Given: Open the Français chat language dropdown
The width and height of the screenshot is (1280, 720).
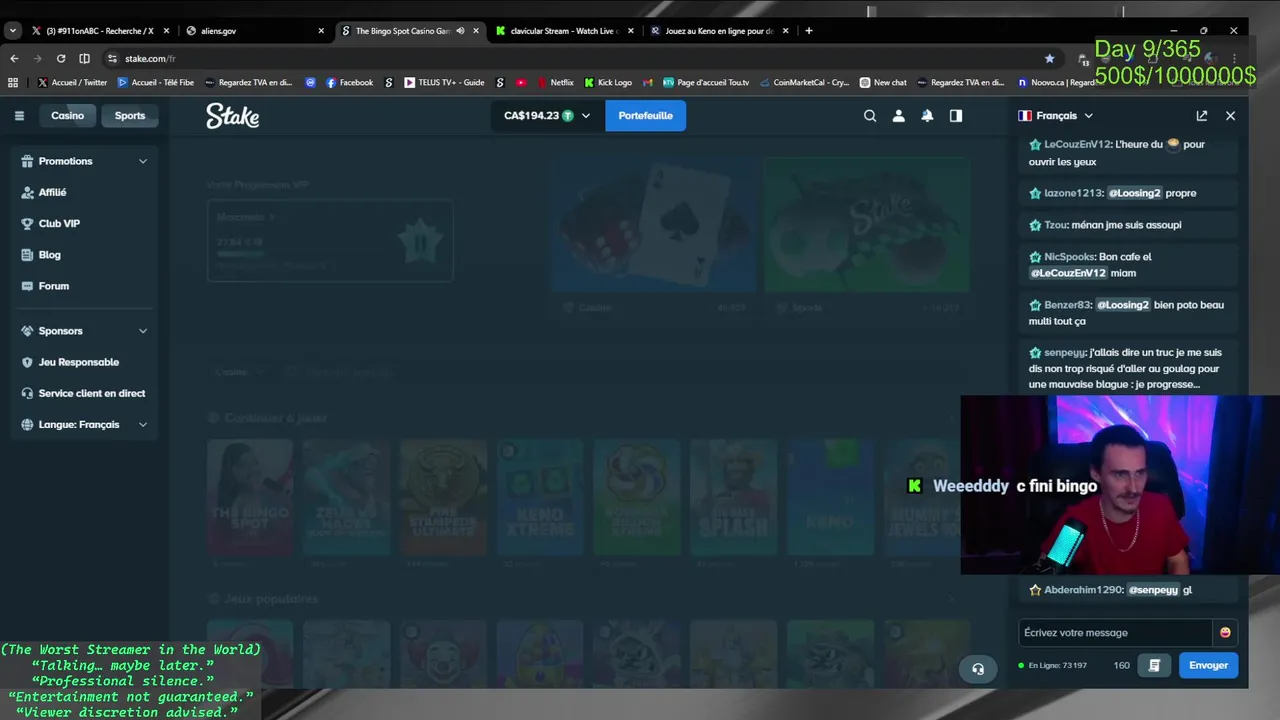Looking at the screenshot, I should click(x=1056, y=116).
